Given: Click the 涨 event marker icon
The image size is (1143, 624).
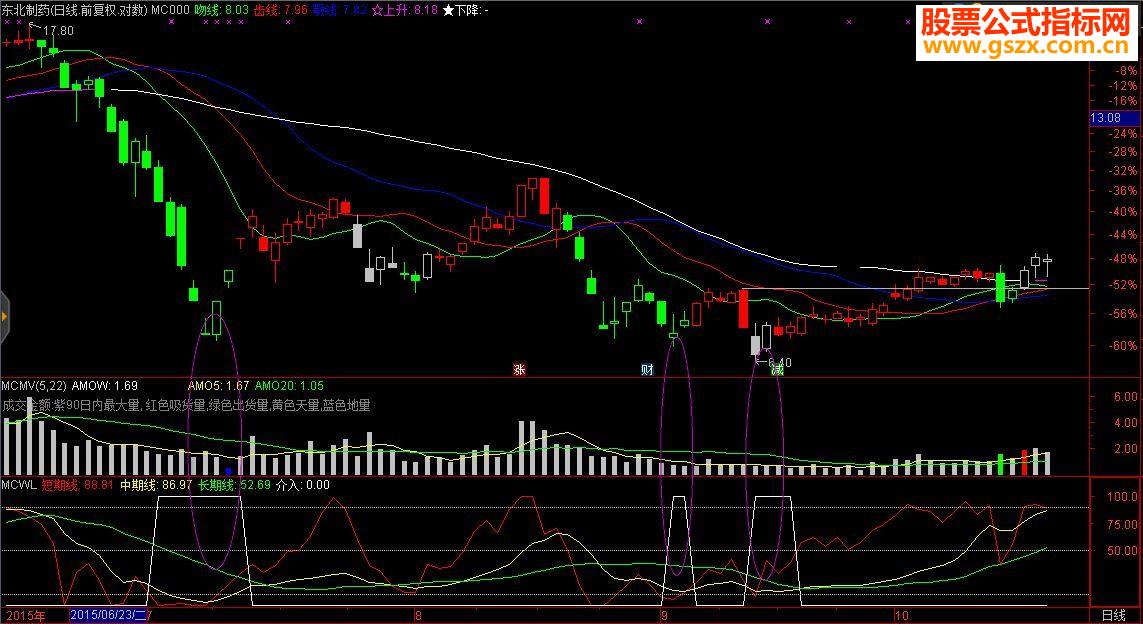Looking at the screenshot, I should [x=520, y=370].
